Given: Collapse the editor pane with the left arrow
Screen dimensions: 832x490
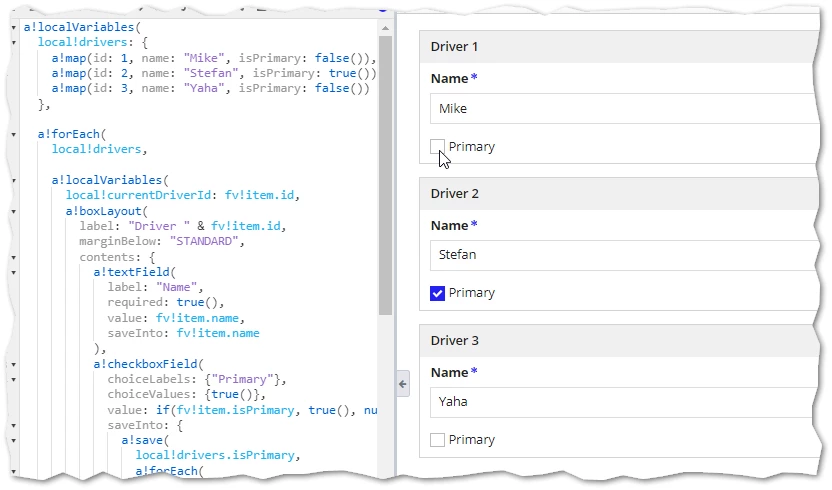Looking at the screenshot, I should [403, 384].
